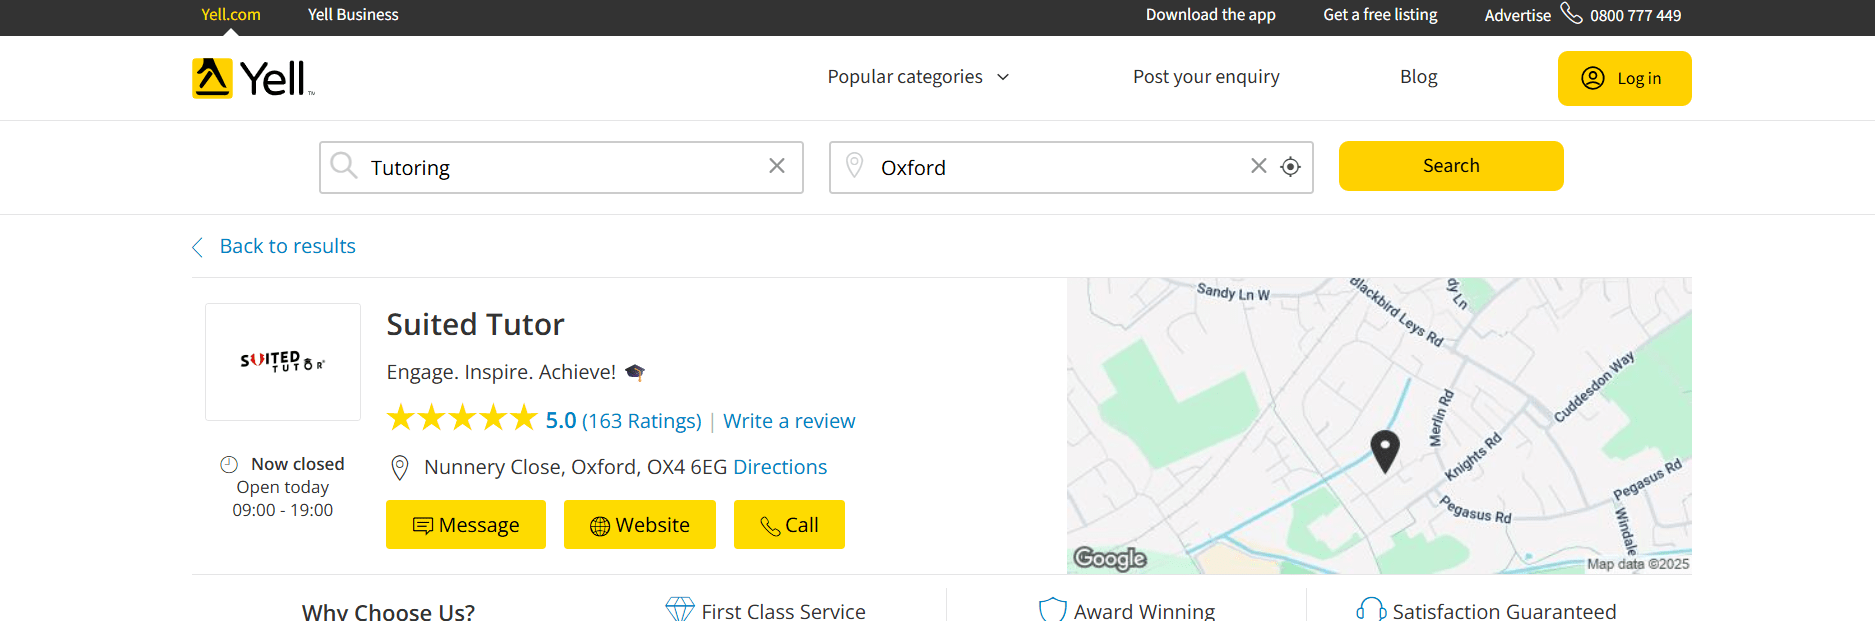Click the Yell logo
The height and width of the screenshot is (621, 1875).
(253, 78)
